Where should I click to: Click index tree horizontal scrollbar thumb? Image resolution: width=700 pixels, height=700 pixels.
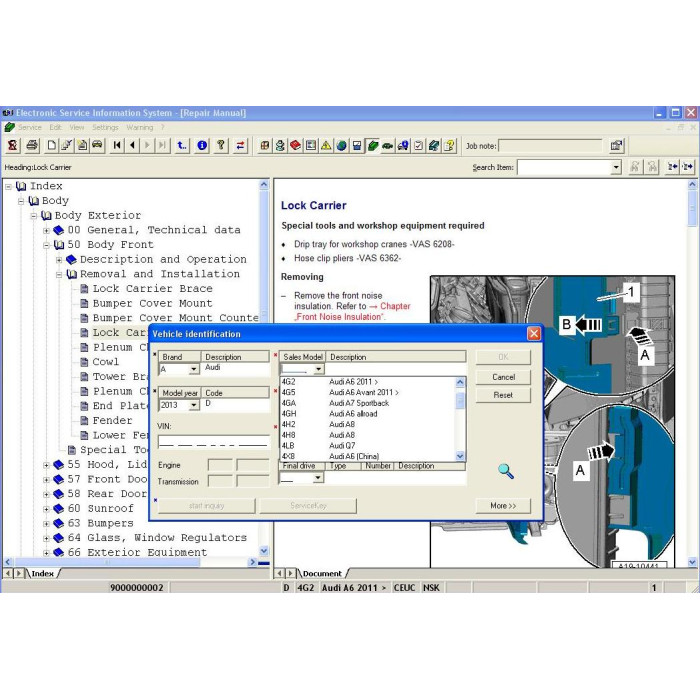pos(106,562)
